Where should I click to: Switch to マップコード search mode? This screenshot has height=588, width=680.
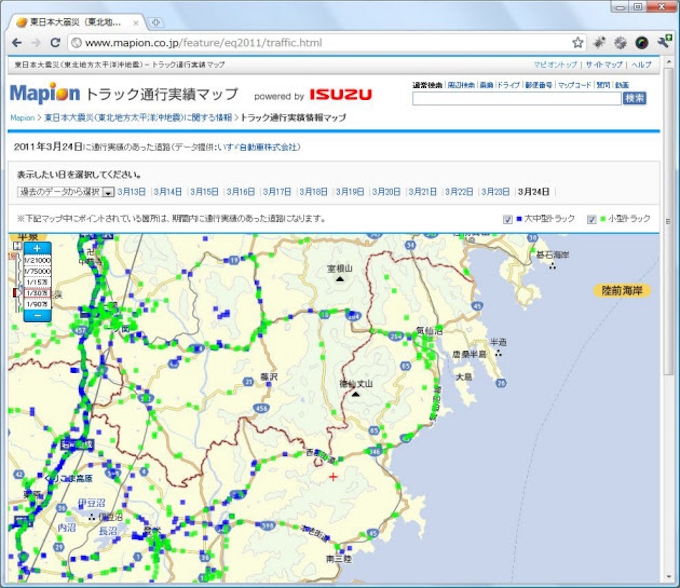pos(574,85)
